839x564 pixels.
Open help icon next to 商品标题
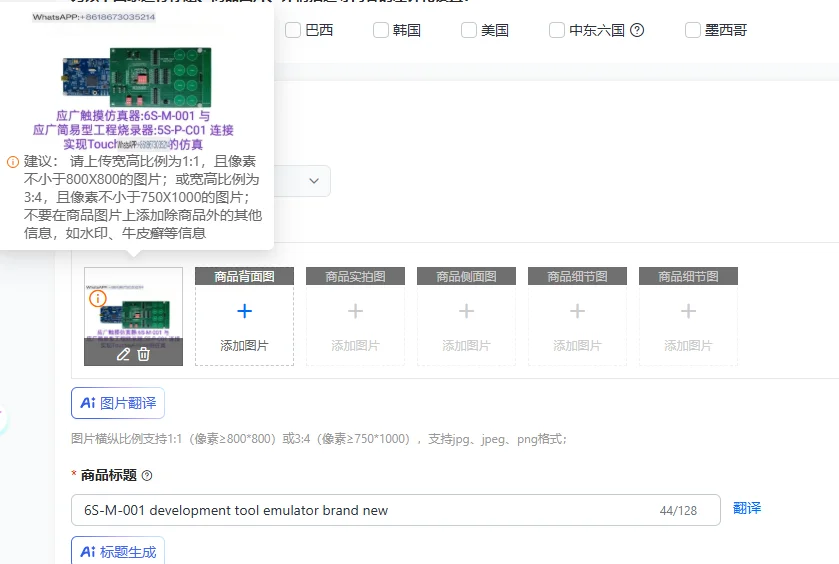[147, 475]
